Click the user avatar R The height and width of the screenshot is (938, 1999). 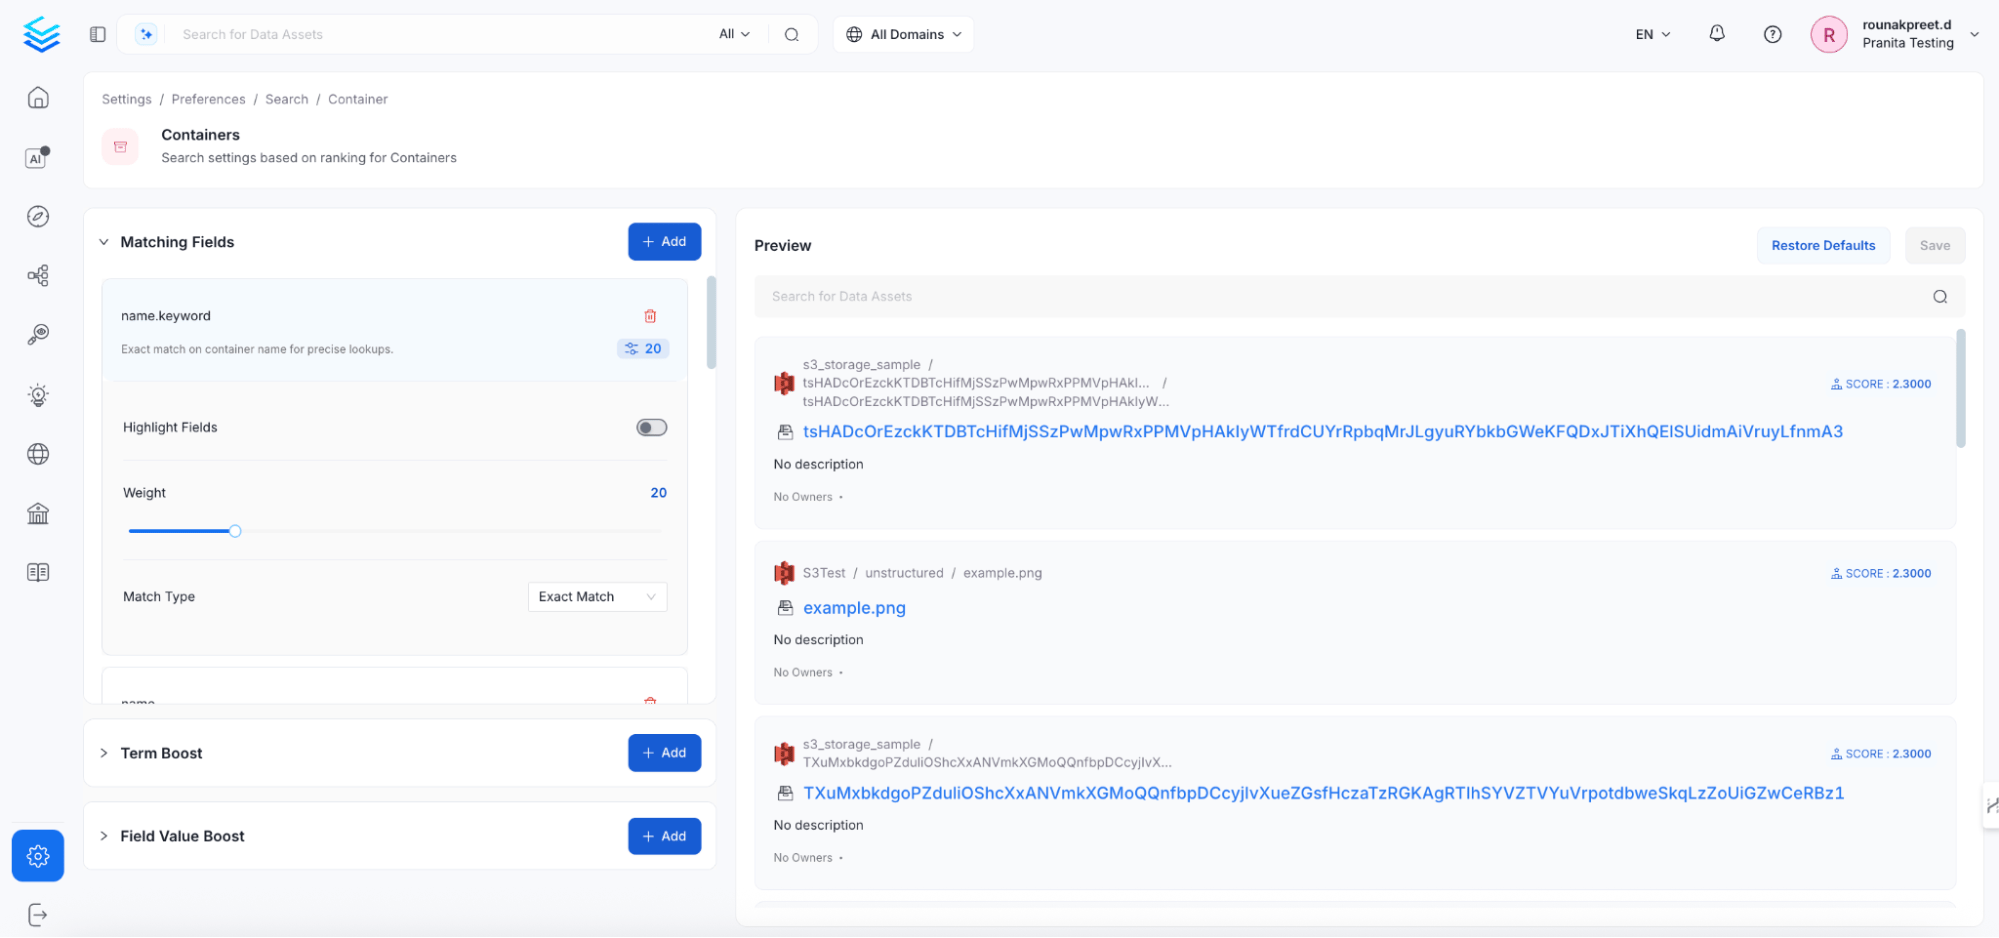1828,35
